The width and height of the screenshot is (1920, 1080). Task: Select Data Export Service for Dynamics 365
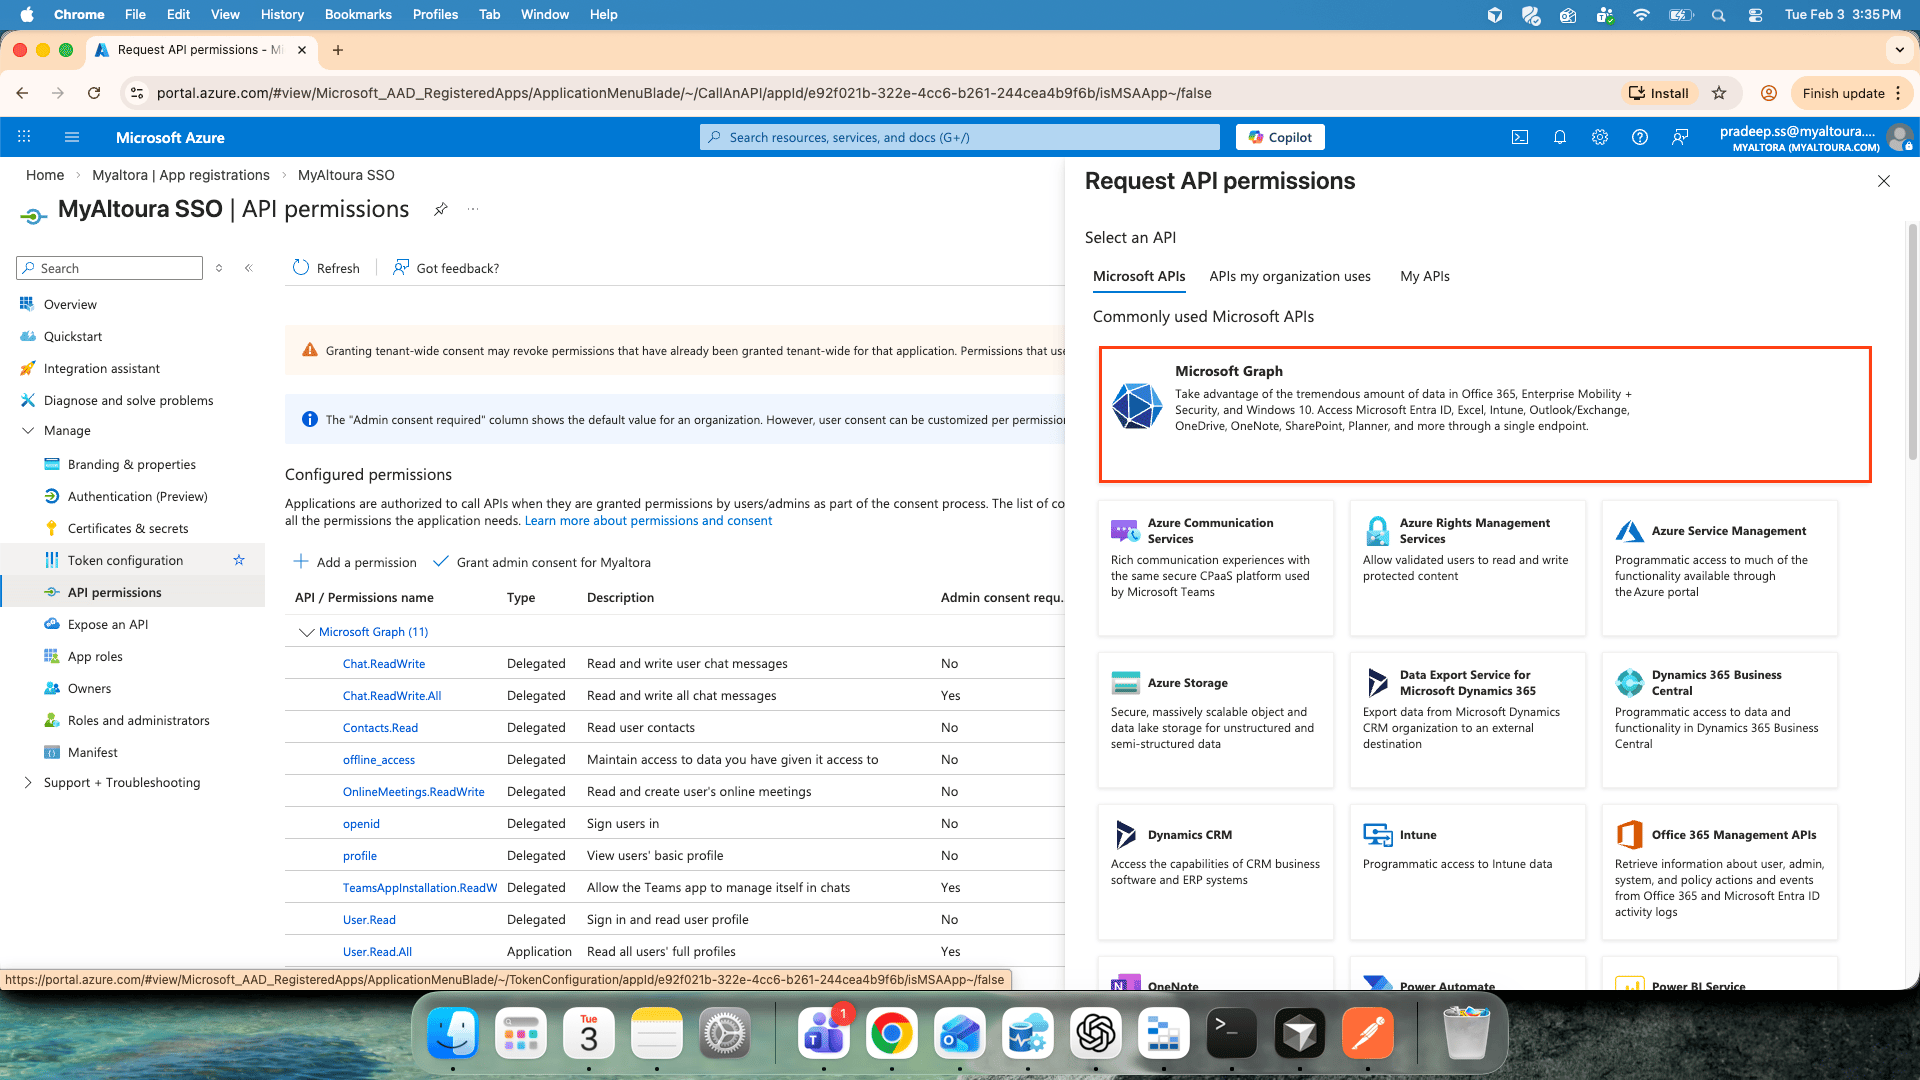[1467, 720]
